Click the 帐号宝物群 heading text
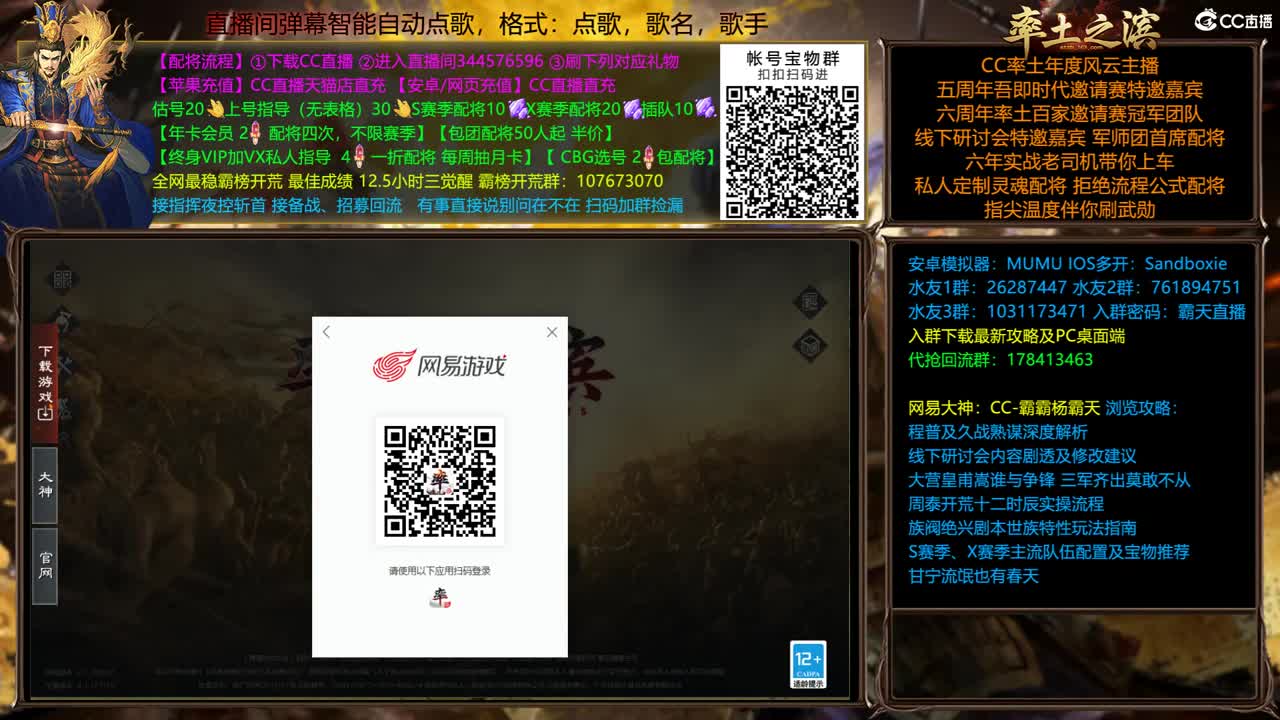This screenshot has height=720, width=1280. pos(793,59)
